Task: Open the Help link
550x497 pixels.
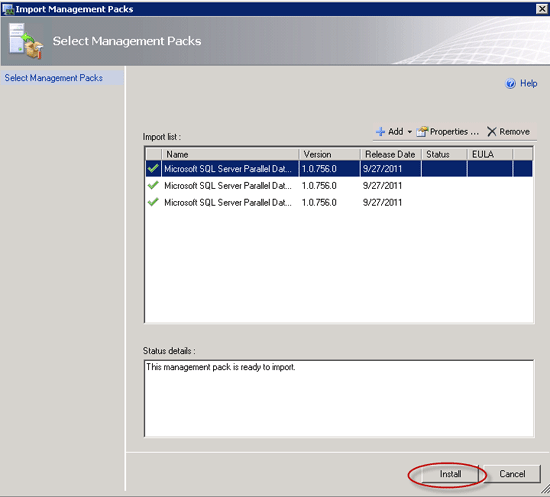Action: tap(529, 83)
